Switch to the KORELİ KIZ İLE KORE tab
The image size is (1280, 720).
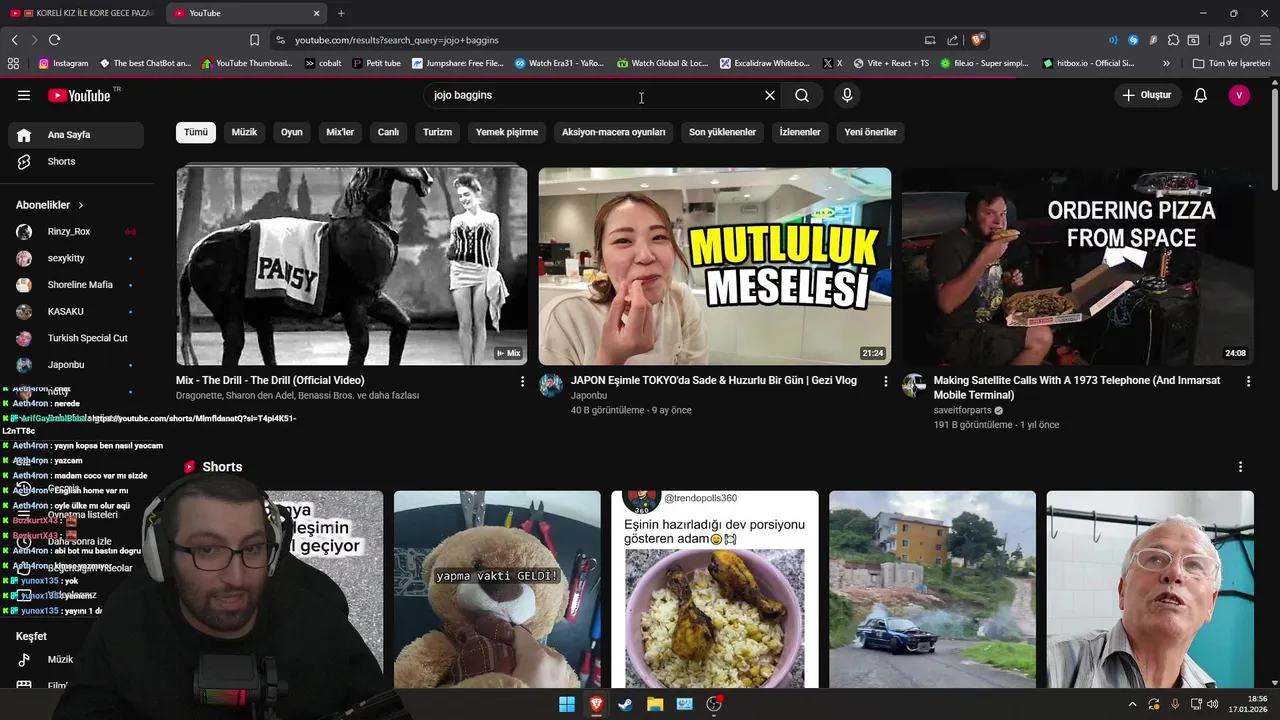point(82,13)
